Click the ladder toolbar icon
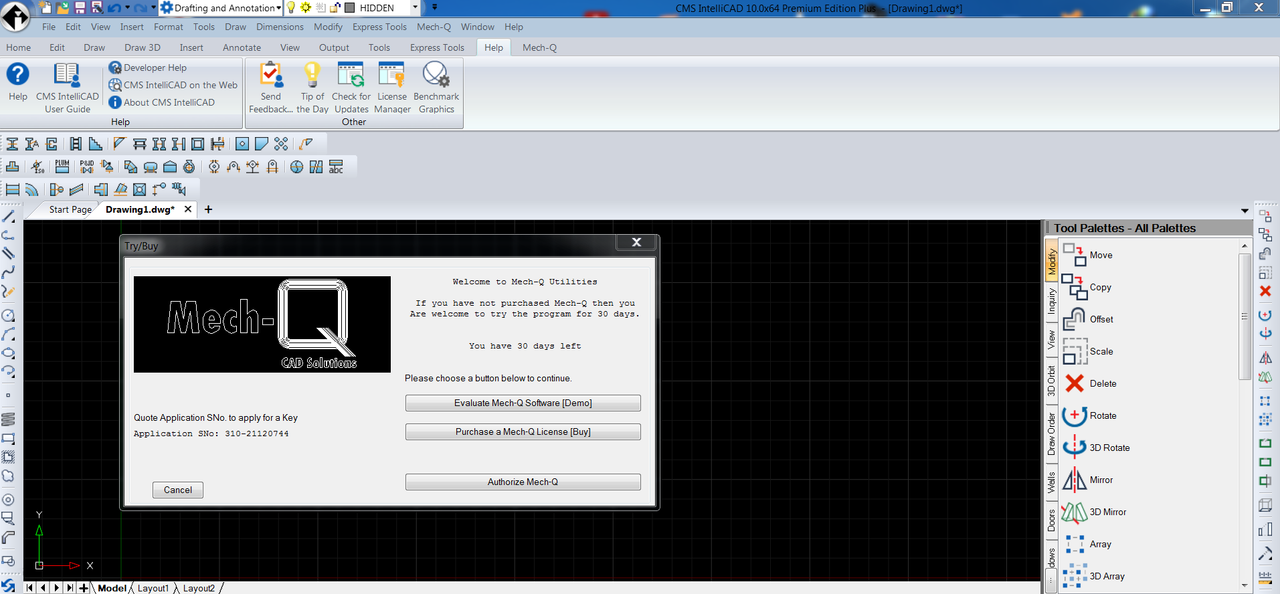Viewport: 1280px width, 594px height. (x=75, y=144)
